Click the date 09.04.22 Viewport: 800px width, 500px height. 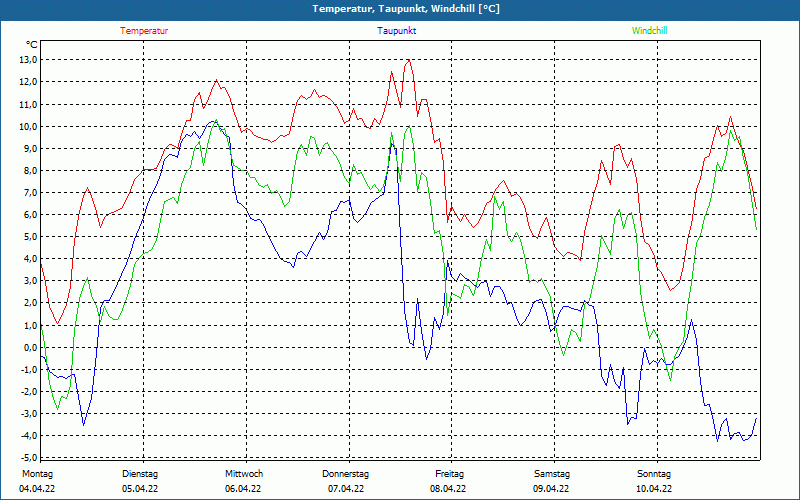point(551,489)
